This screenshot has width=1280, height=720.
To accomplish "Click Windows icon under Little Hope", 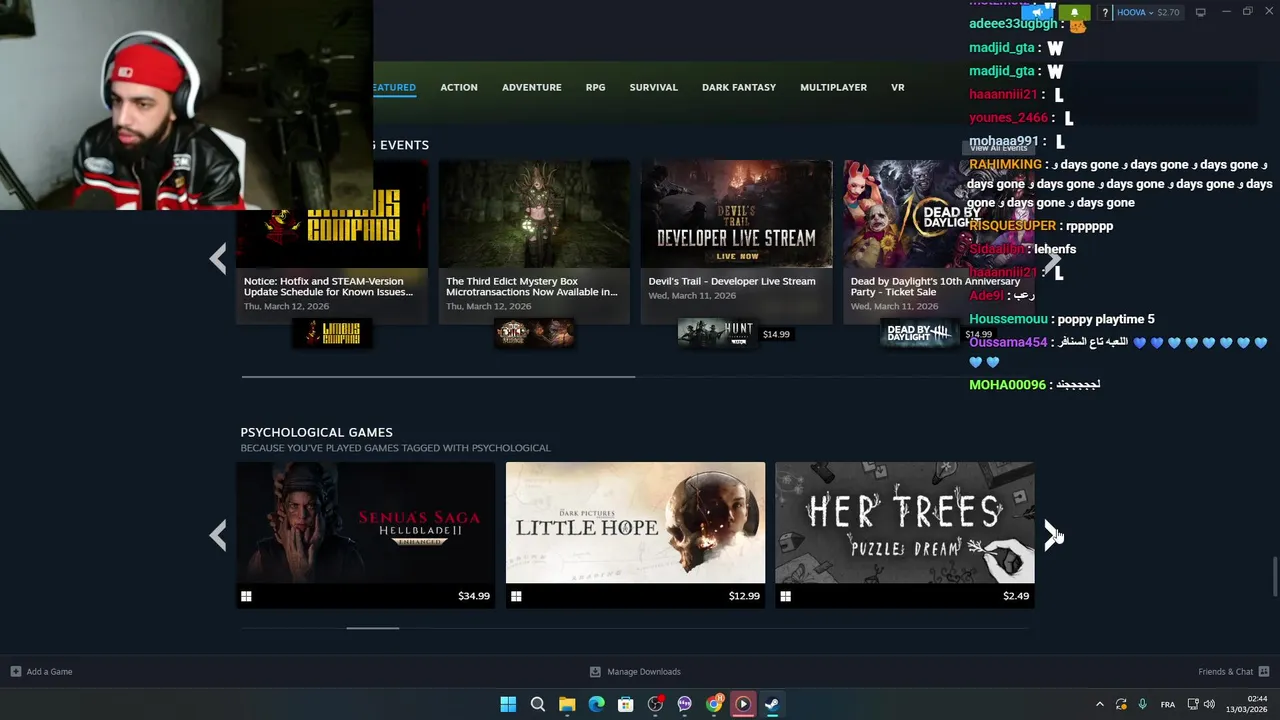I will click(516, 596).
